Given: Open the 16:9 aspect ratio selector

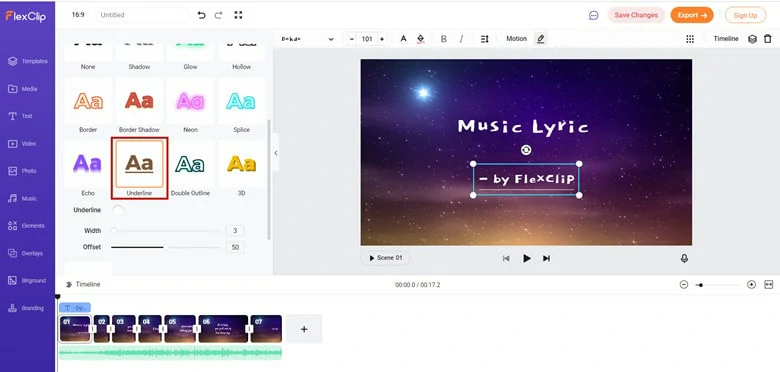Looking at the screenshot, I should (78, 15).
